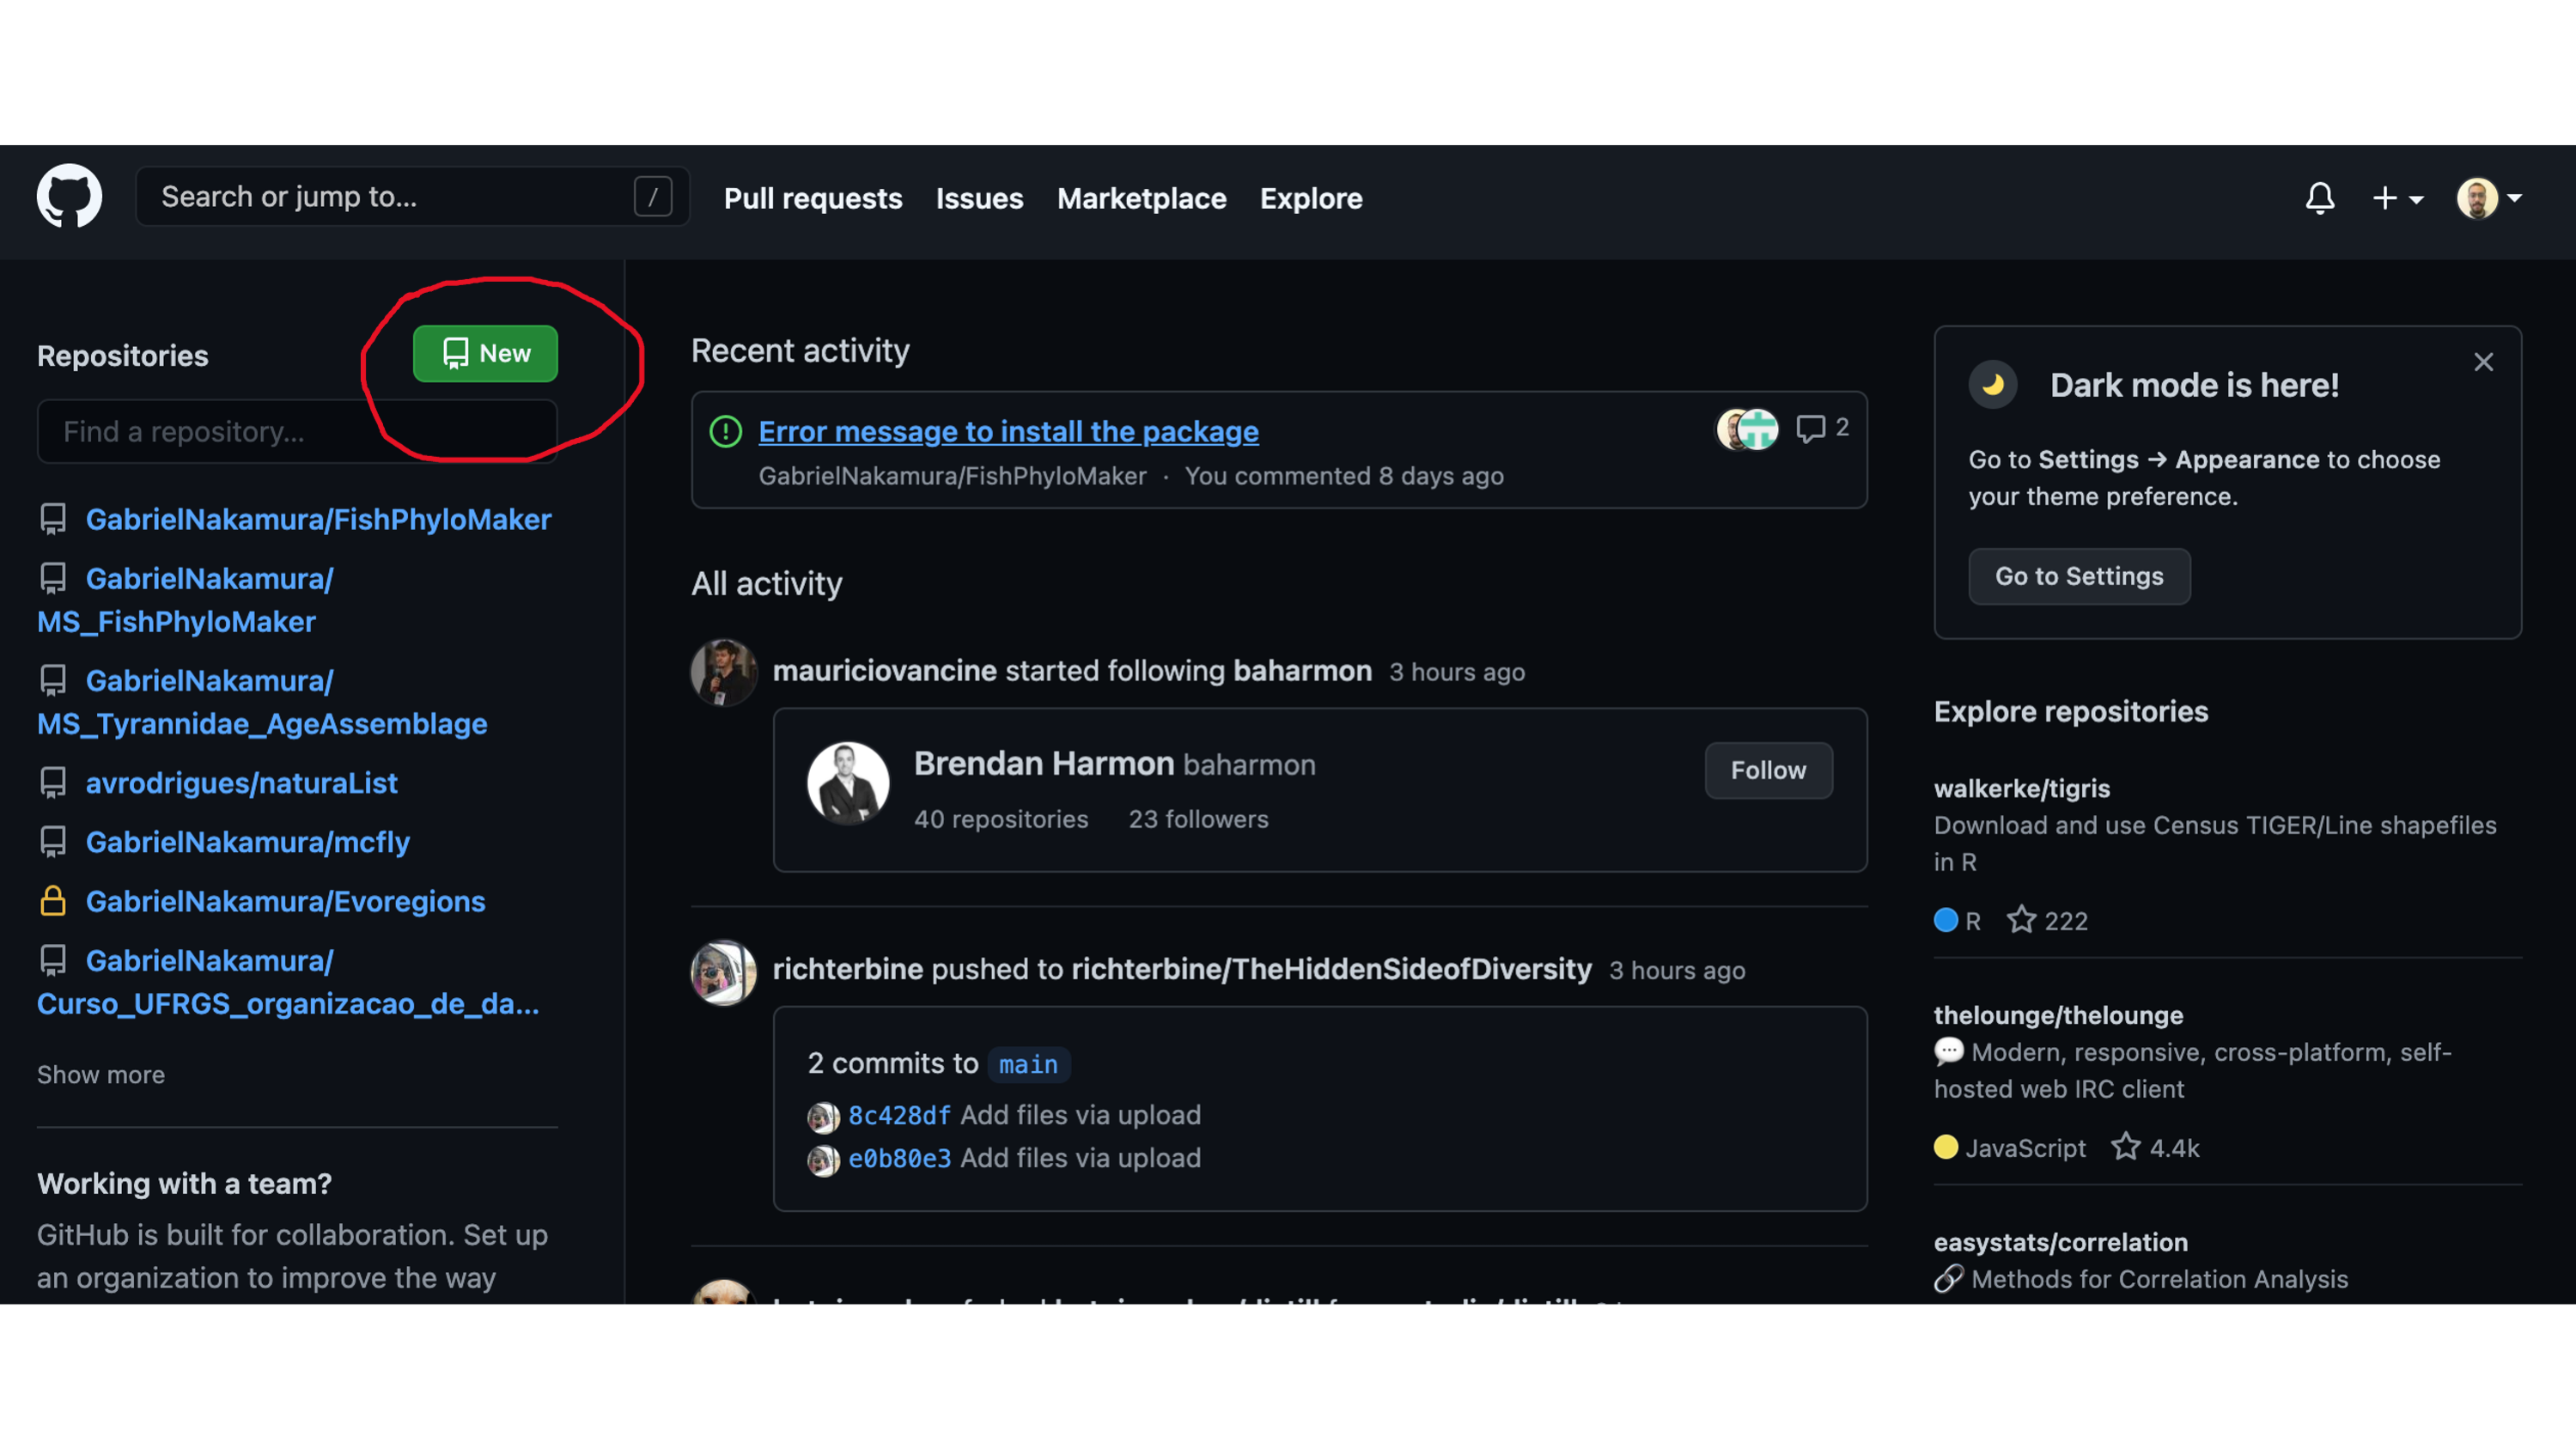The width and height of the screenshot is (2576, 1449).
Task: Click the slash keyboard shortcut icon in search
Action: click(x=653, y=197)
